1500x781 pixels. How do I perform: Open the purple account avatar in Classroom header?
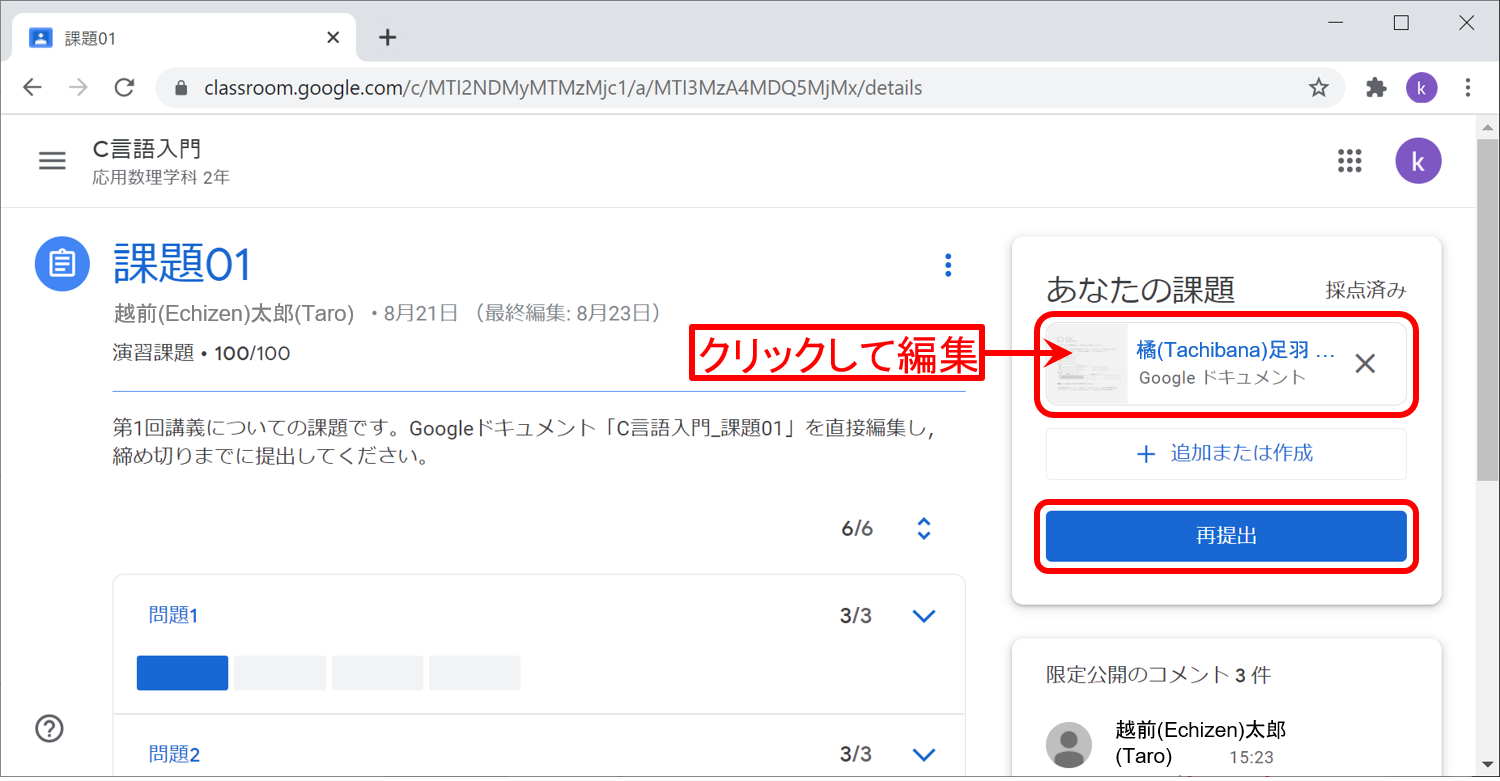(x=1418, y=161)
